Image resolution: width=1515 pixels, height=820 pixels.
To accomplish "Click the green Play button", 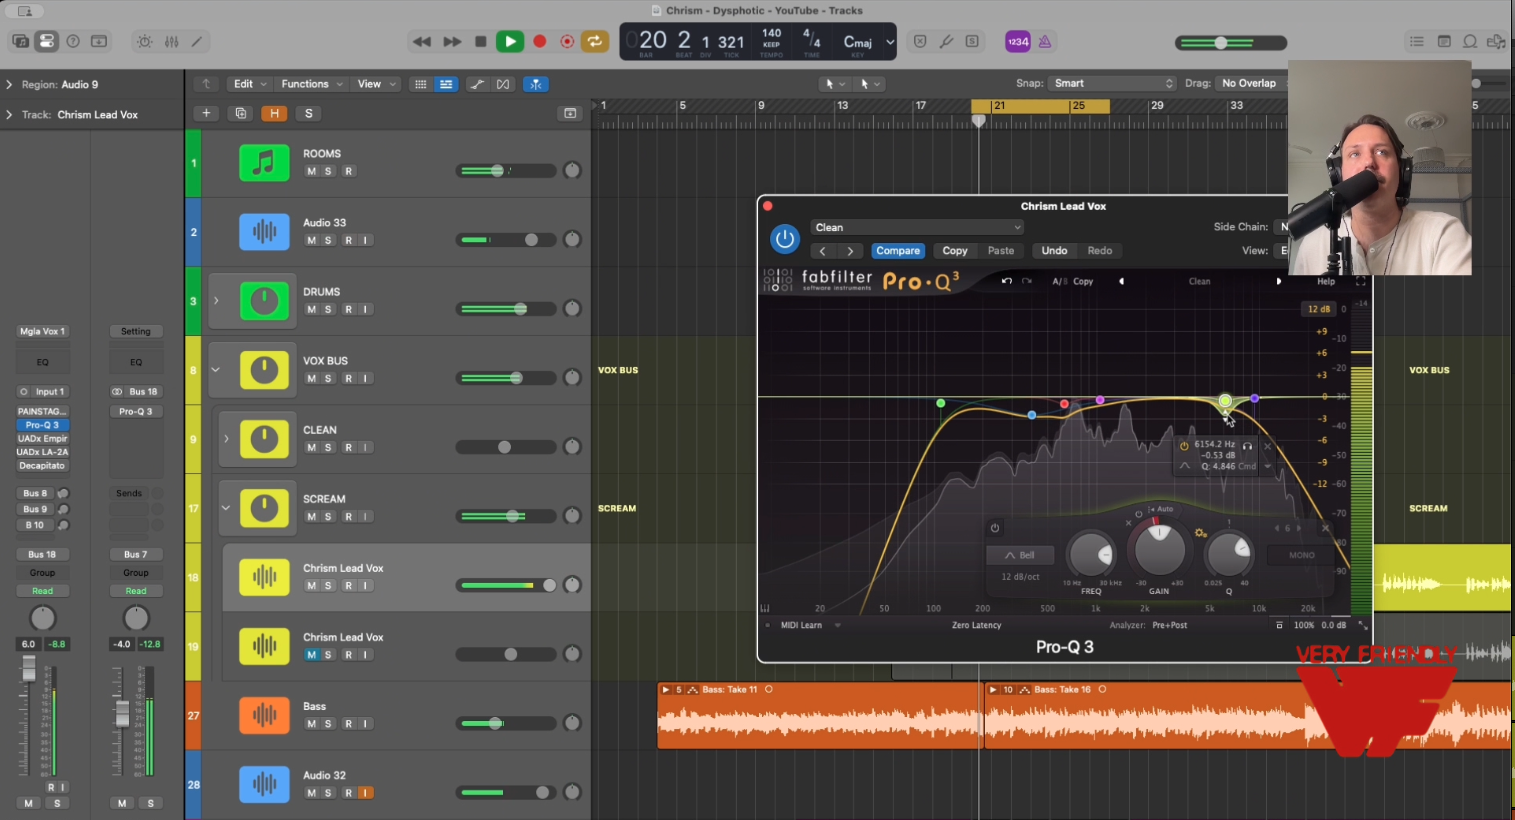I will click(510, 41).
